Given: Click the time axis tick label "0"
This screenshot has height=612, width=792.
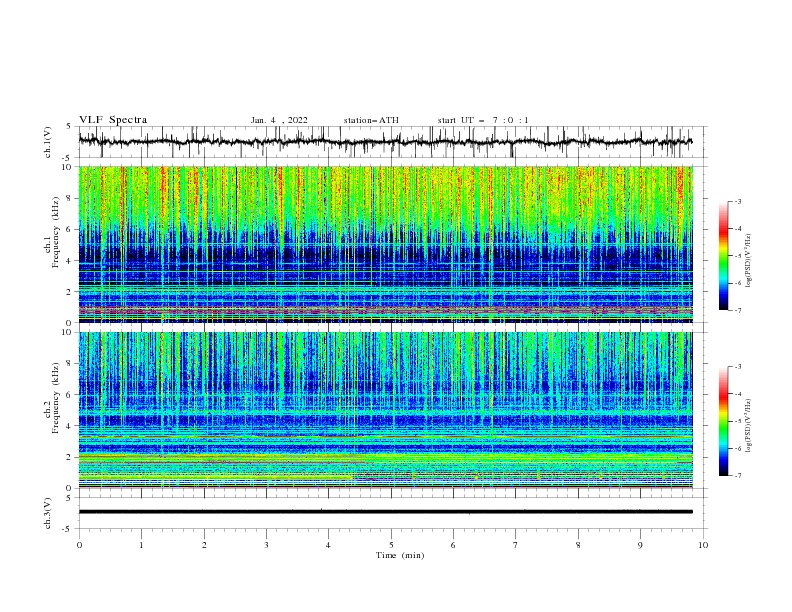Looking at the screenshot, I should pyautogui.click(x=79, y=545).
